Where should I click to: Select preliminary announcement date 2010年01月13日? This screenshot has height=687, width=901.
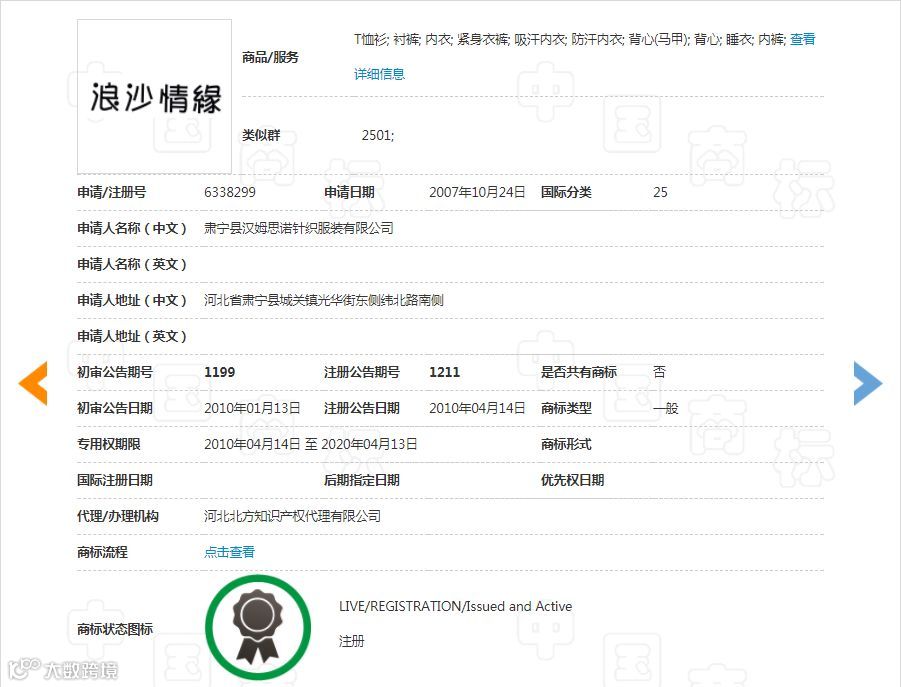[x=252, y=408]
